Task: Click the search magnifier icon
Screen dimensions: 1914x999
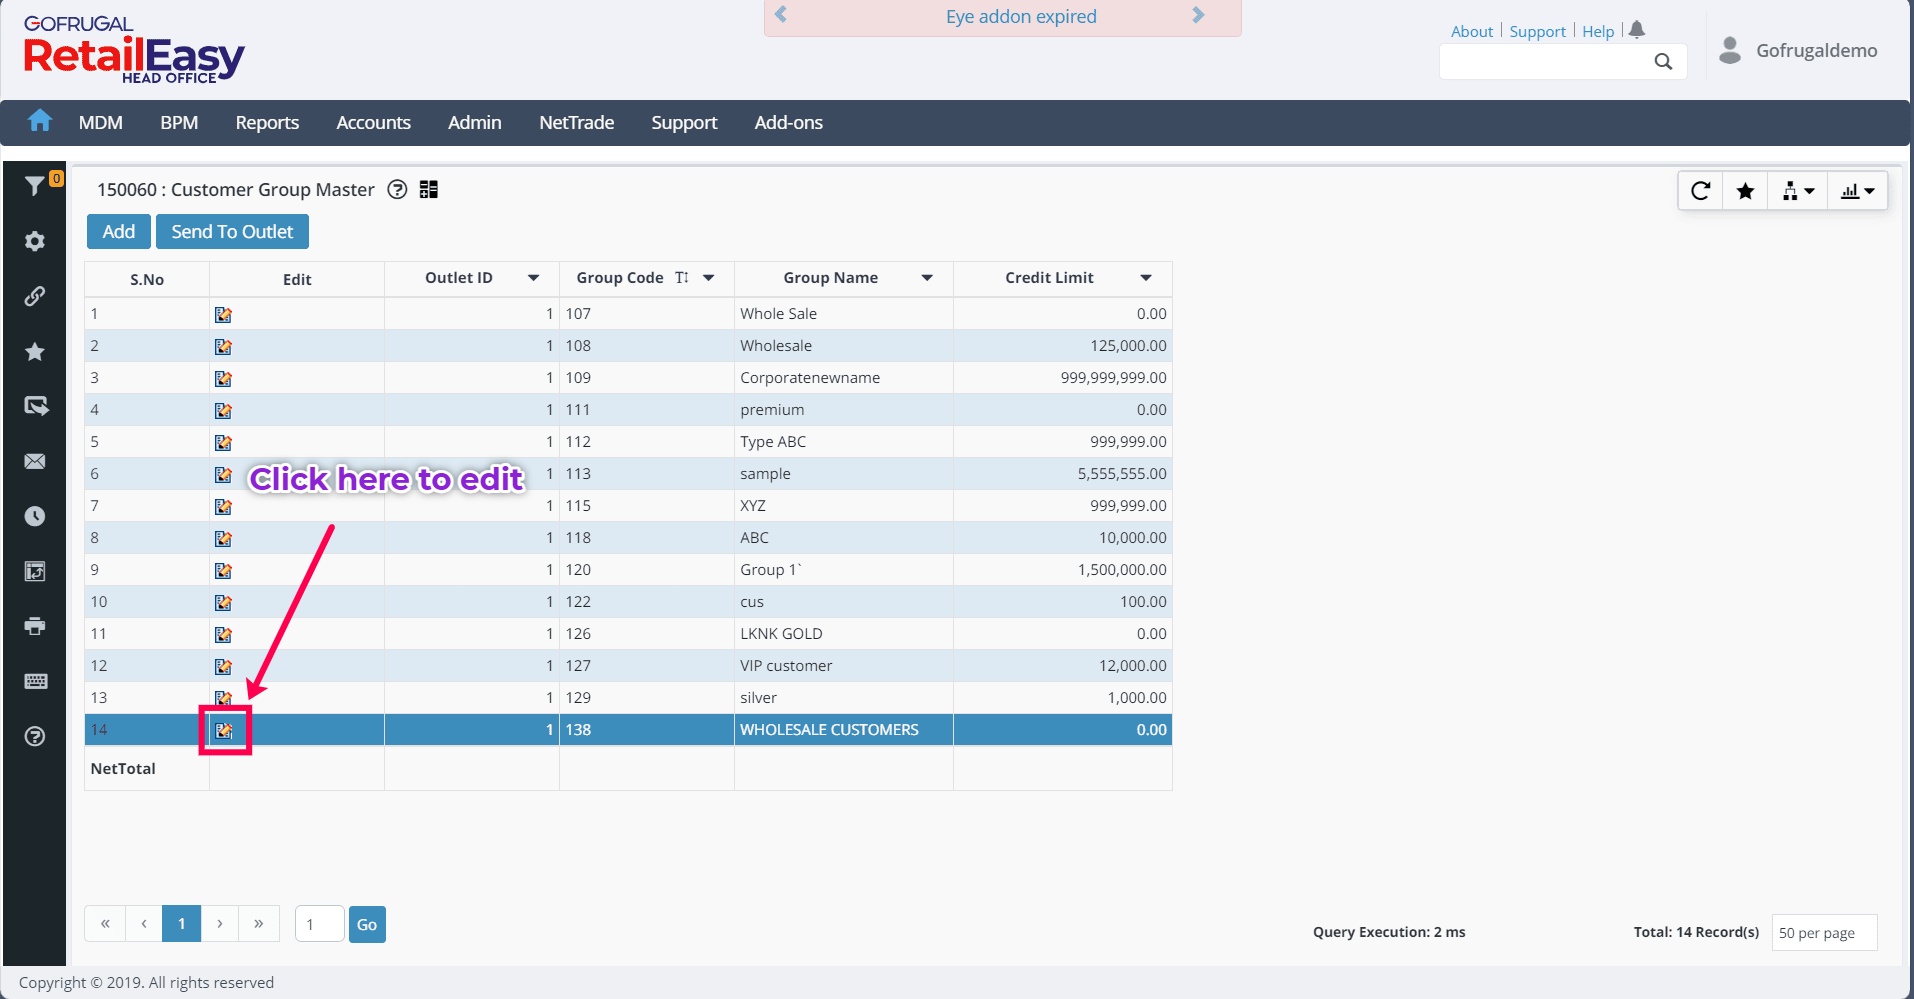Action: tap(1663, 61)
